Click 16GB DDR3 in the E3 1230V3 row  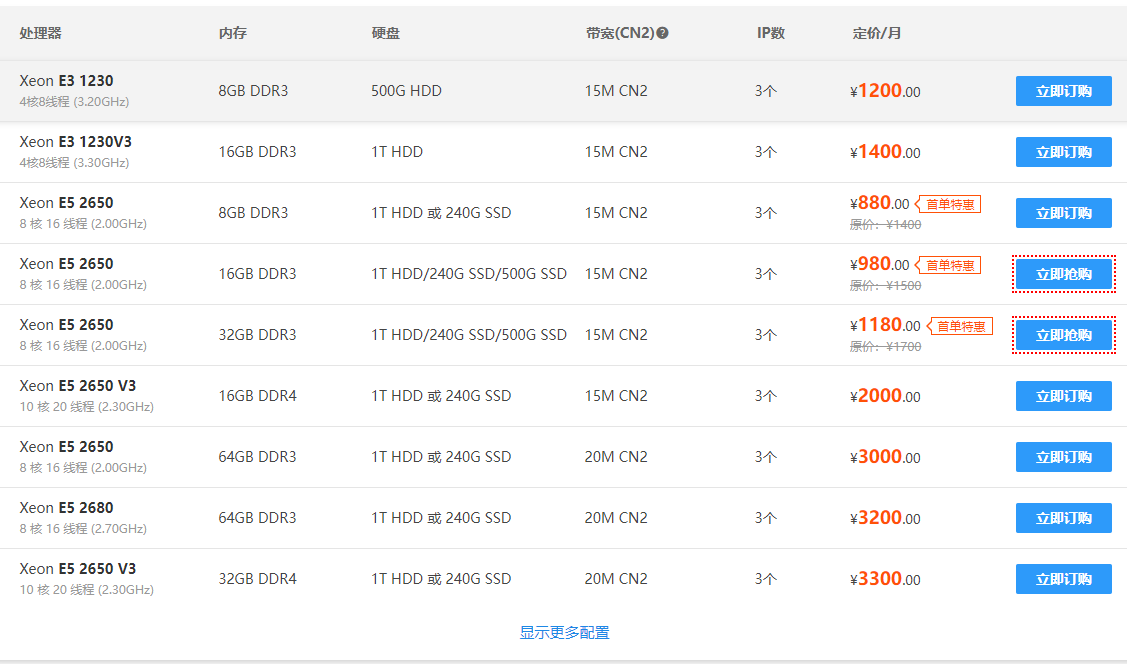click(x=257, y=152)
